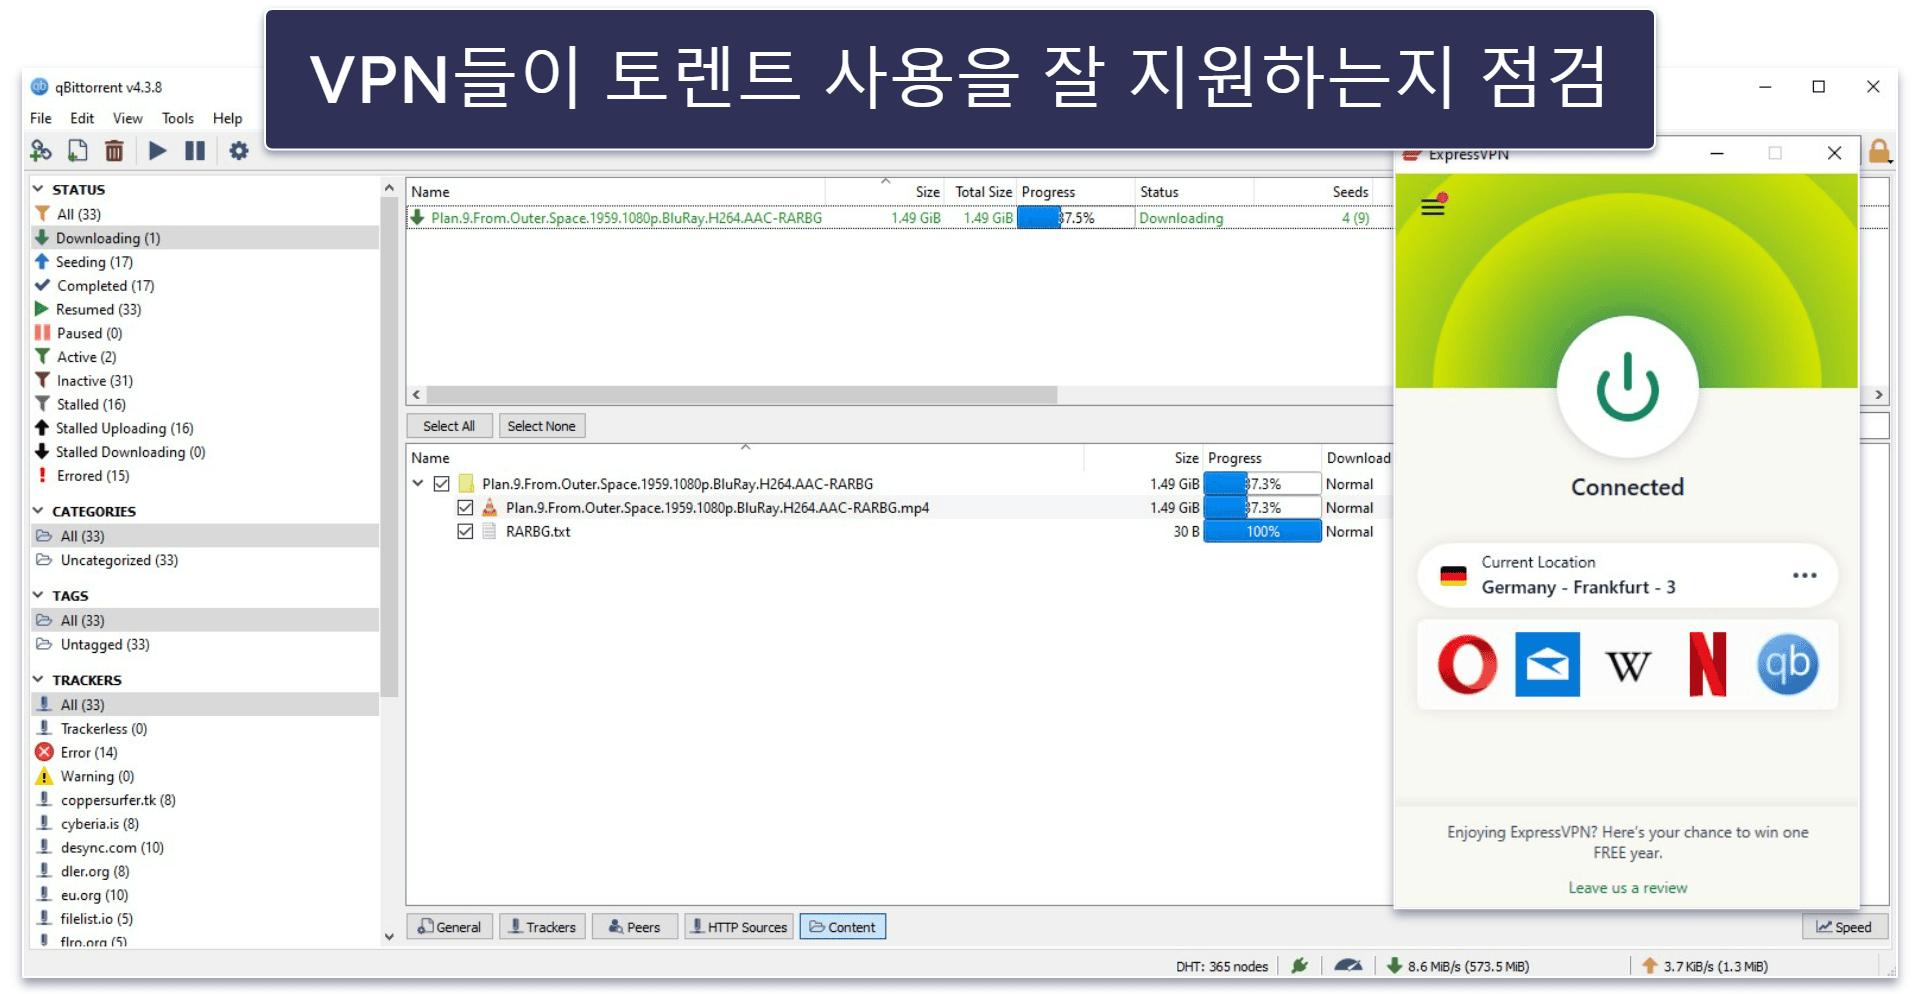Collapse the TAGS section

(x=38, y=595)
